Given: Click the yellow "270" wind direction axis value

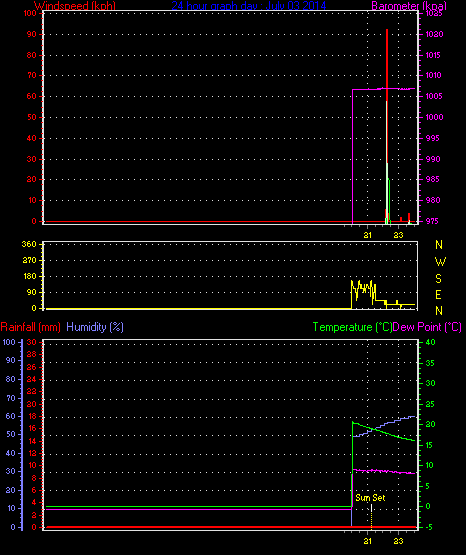Looking at the screenshot, I should [29, 260].
